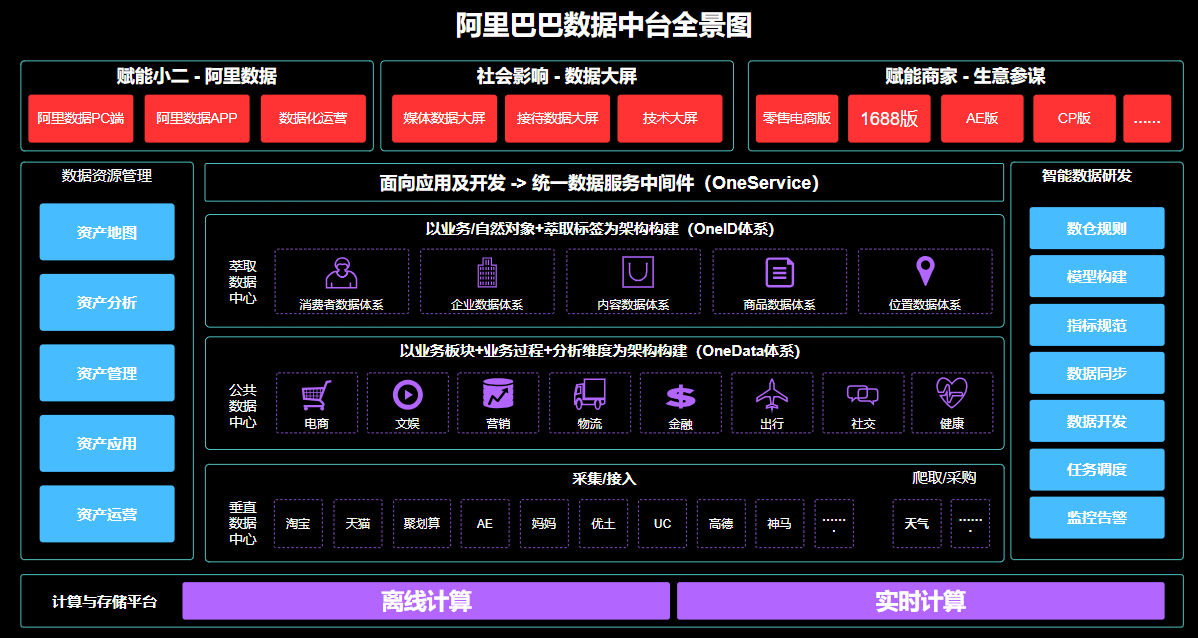
Task: Open the 媒体数据大屏 tile
Action: 445,118
